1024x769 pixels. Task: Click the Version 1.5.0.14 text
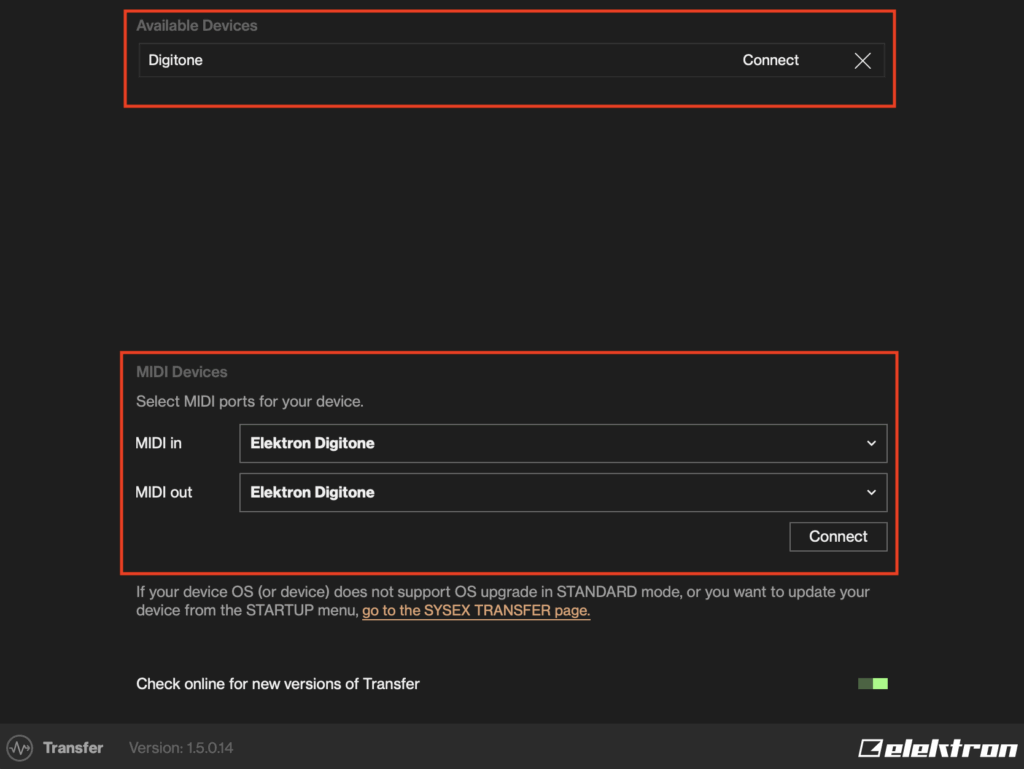coord(181,748)
